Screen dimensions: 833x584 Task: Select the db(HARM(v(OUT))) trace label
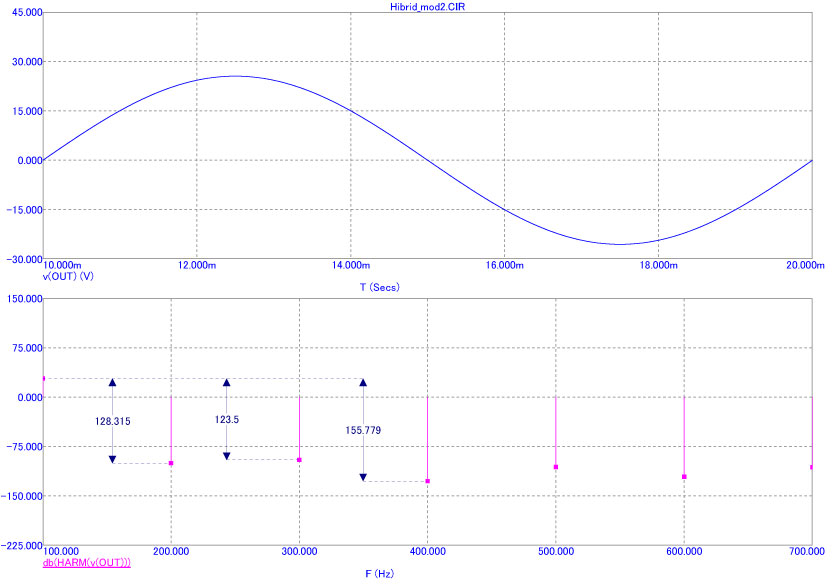87,562
